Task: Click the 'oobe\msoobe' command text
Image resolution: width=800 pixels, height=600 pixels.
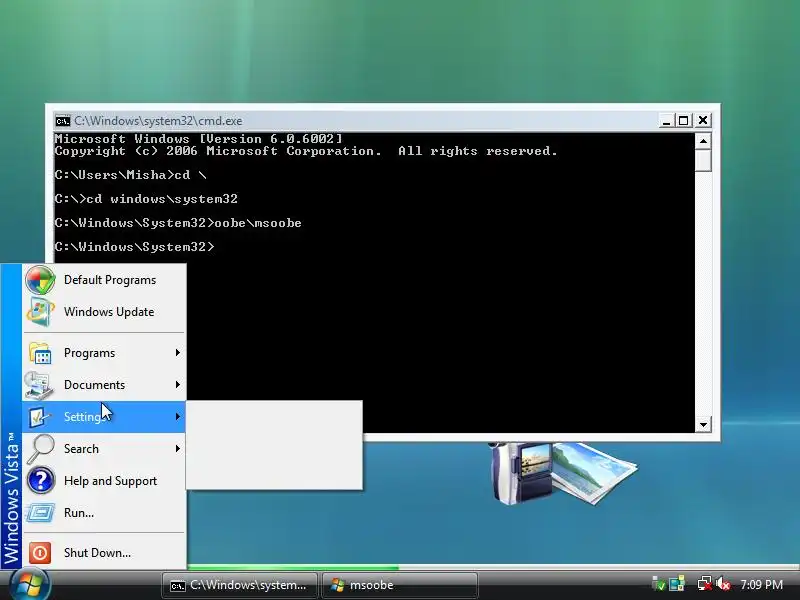Action: (258, 223)
